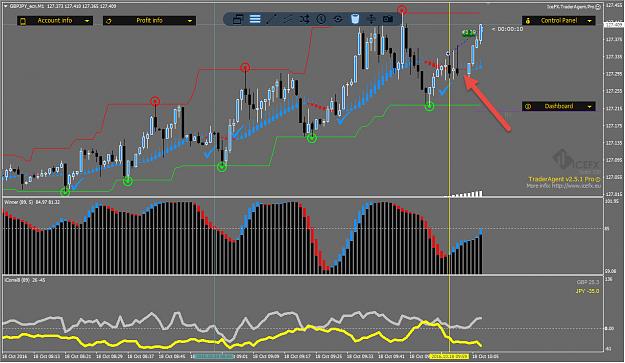
Task: Click the Profit info refresh icon
Action: click(108, 21)
